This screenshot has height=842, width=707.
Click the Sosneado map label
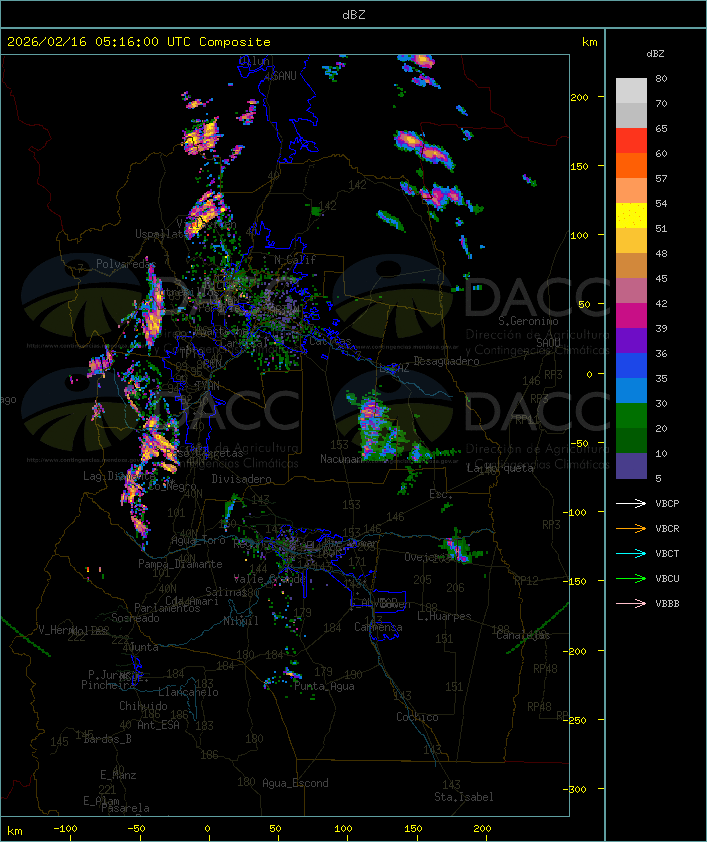tap(135, 618)
